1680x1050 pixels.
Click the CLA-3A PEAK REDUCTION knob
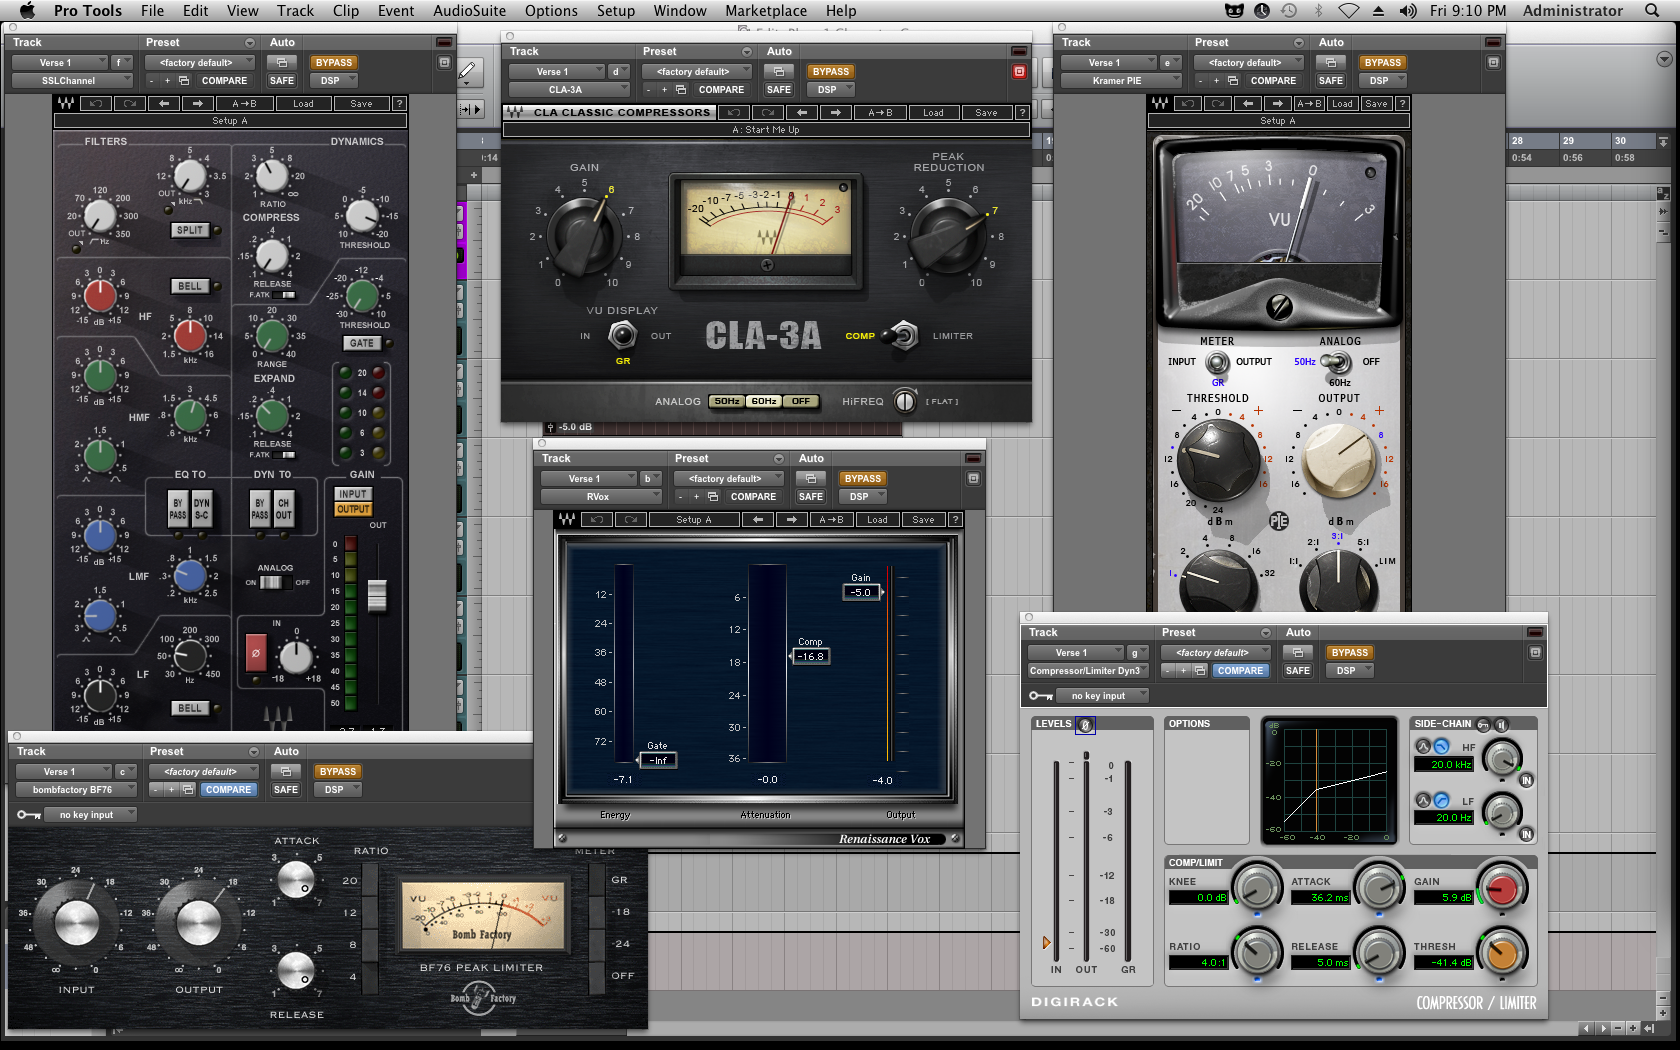point(946,237)
